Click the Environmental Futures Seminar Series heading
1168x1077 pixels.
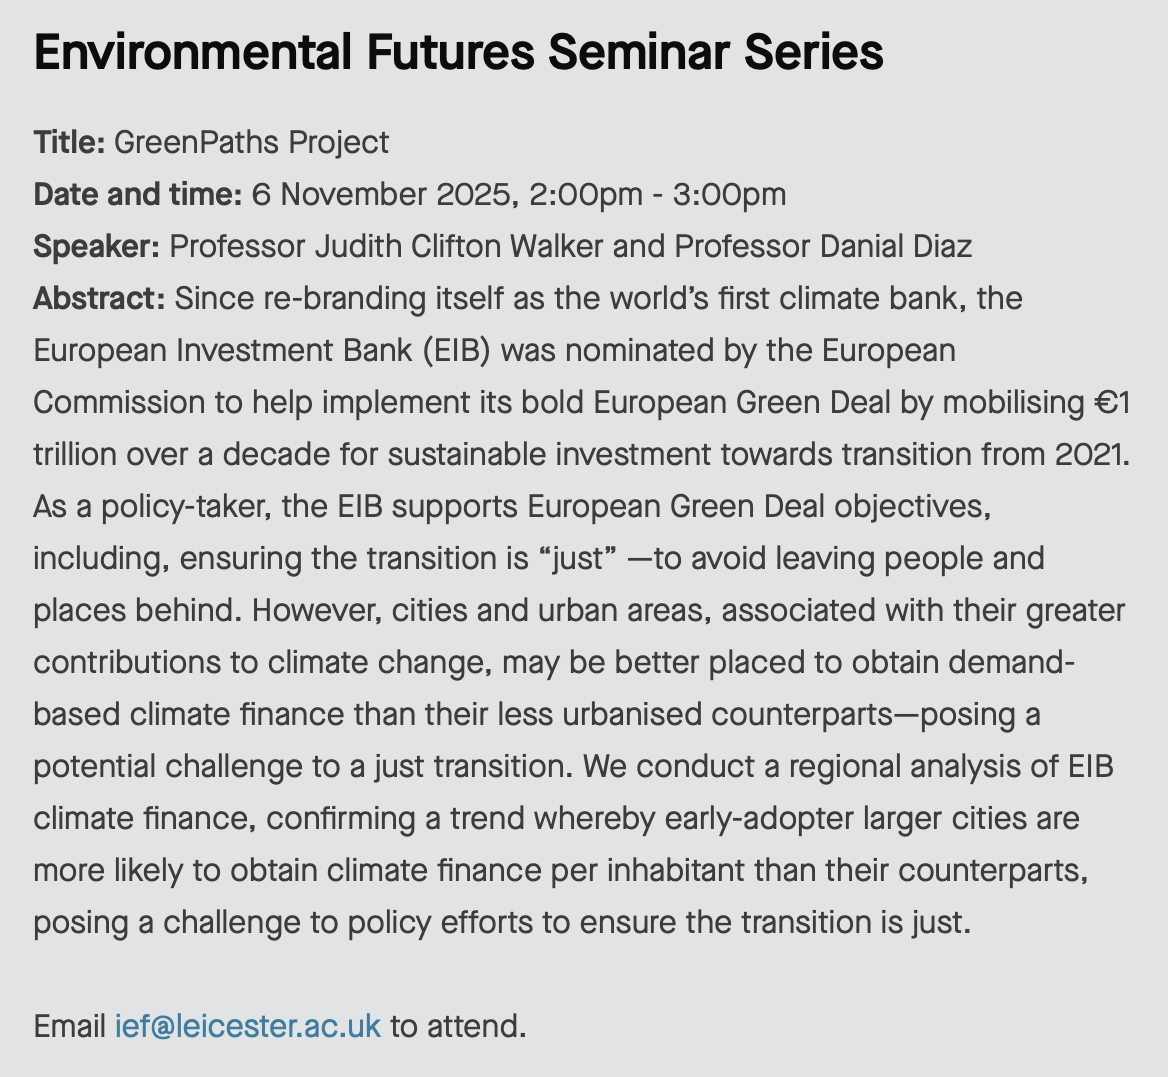point(458,52)
